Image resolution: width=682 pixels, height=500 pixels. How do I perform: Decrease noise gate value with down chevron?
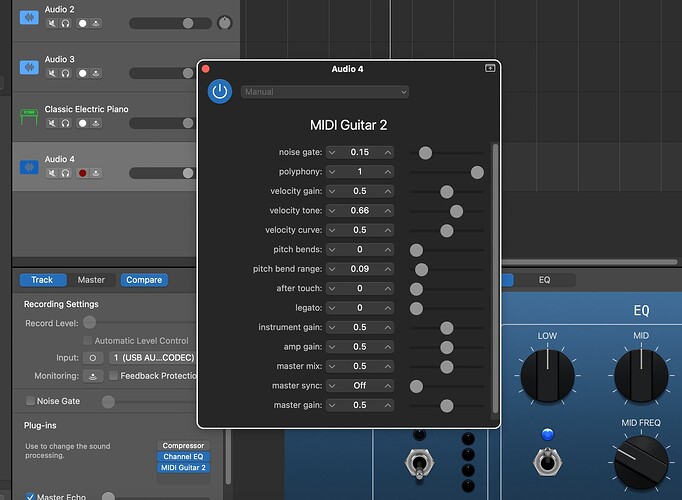[332, 153]
